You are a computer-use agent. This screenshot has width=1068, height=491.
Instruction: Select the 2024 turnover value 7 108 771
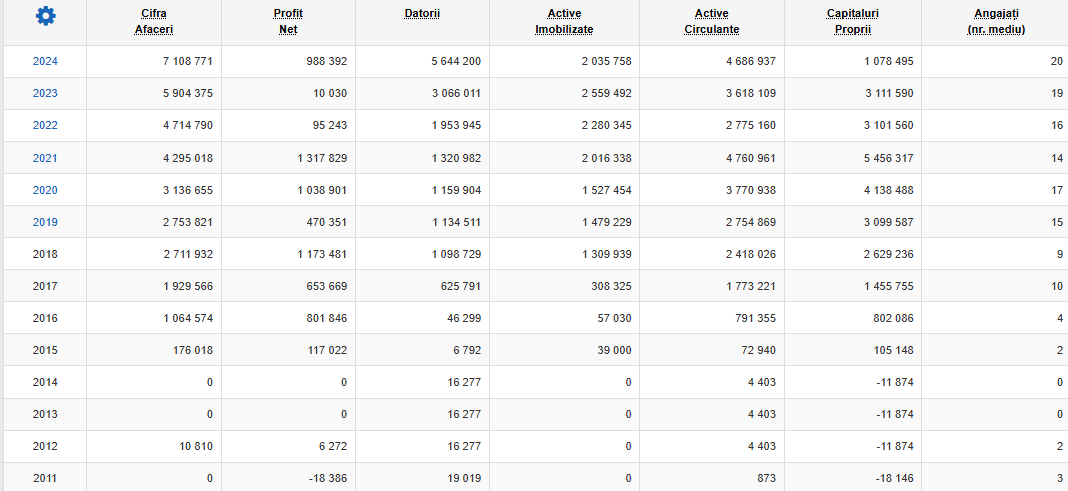[188, 61]
